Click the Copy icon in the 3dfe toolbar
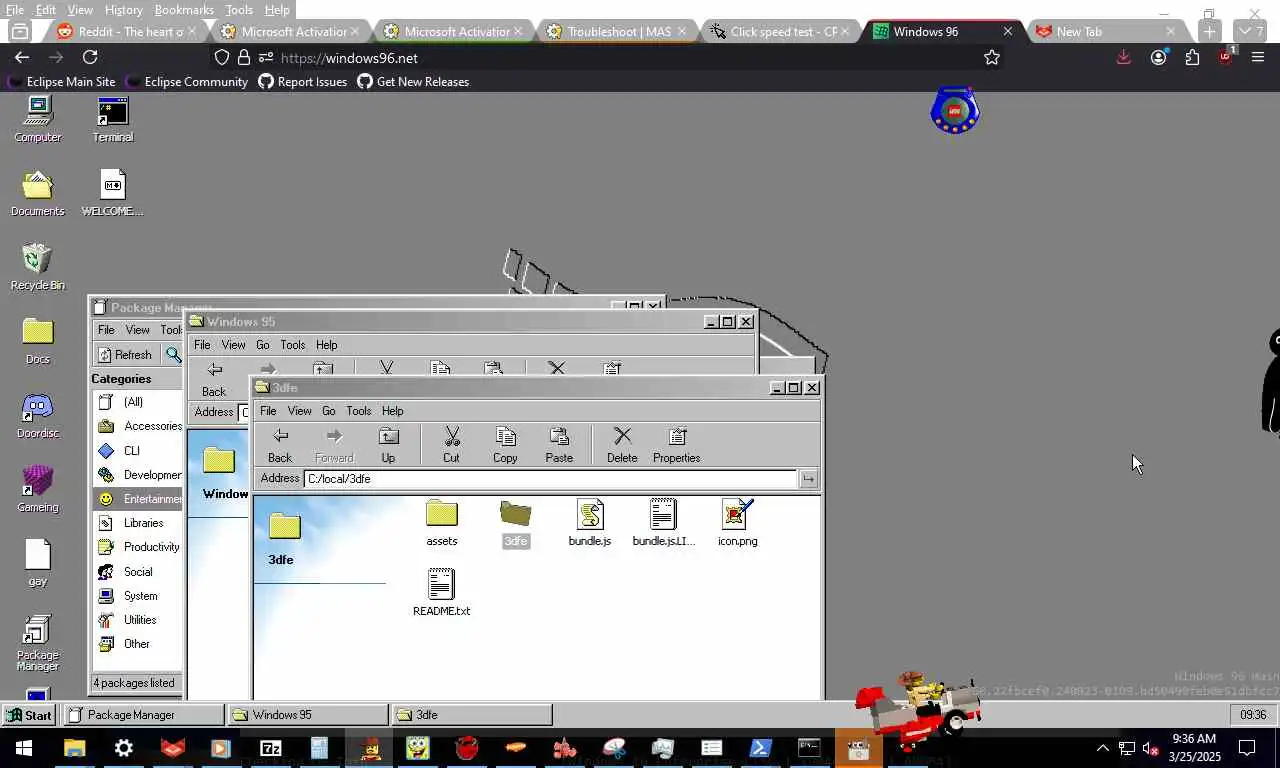This screenshot has width=1280, height=768. coord(505,445)
